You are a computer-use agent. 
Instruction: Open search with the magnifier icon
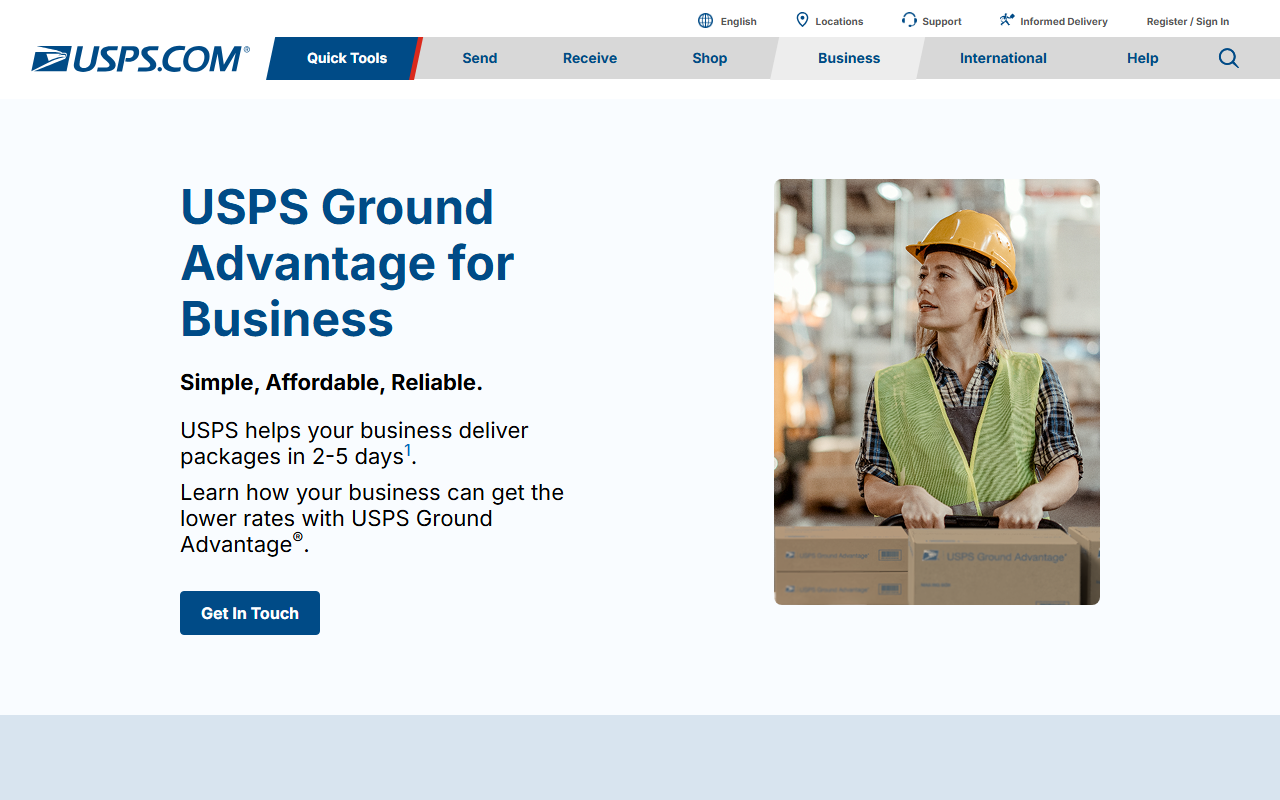pyautogui.click(x=1229, y=58)
